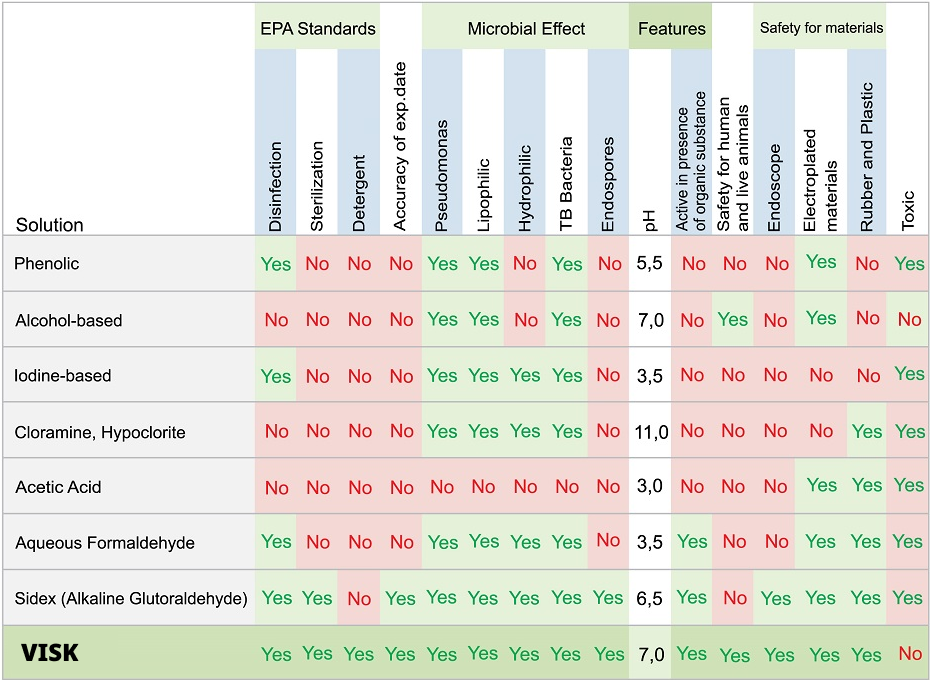The image size is (930, 680).
Task: Click the Safety for materials header
Action: (x=821, y=28)
